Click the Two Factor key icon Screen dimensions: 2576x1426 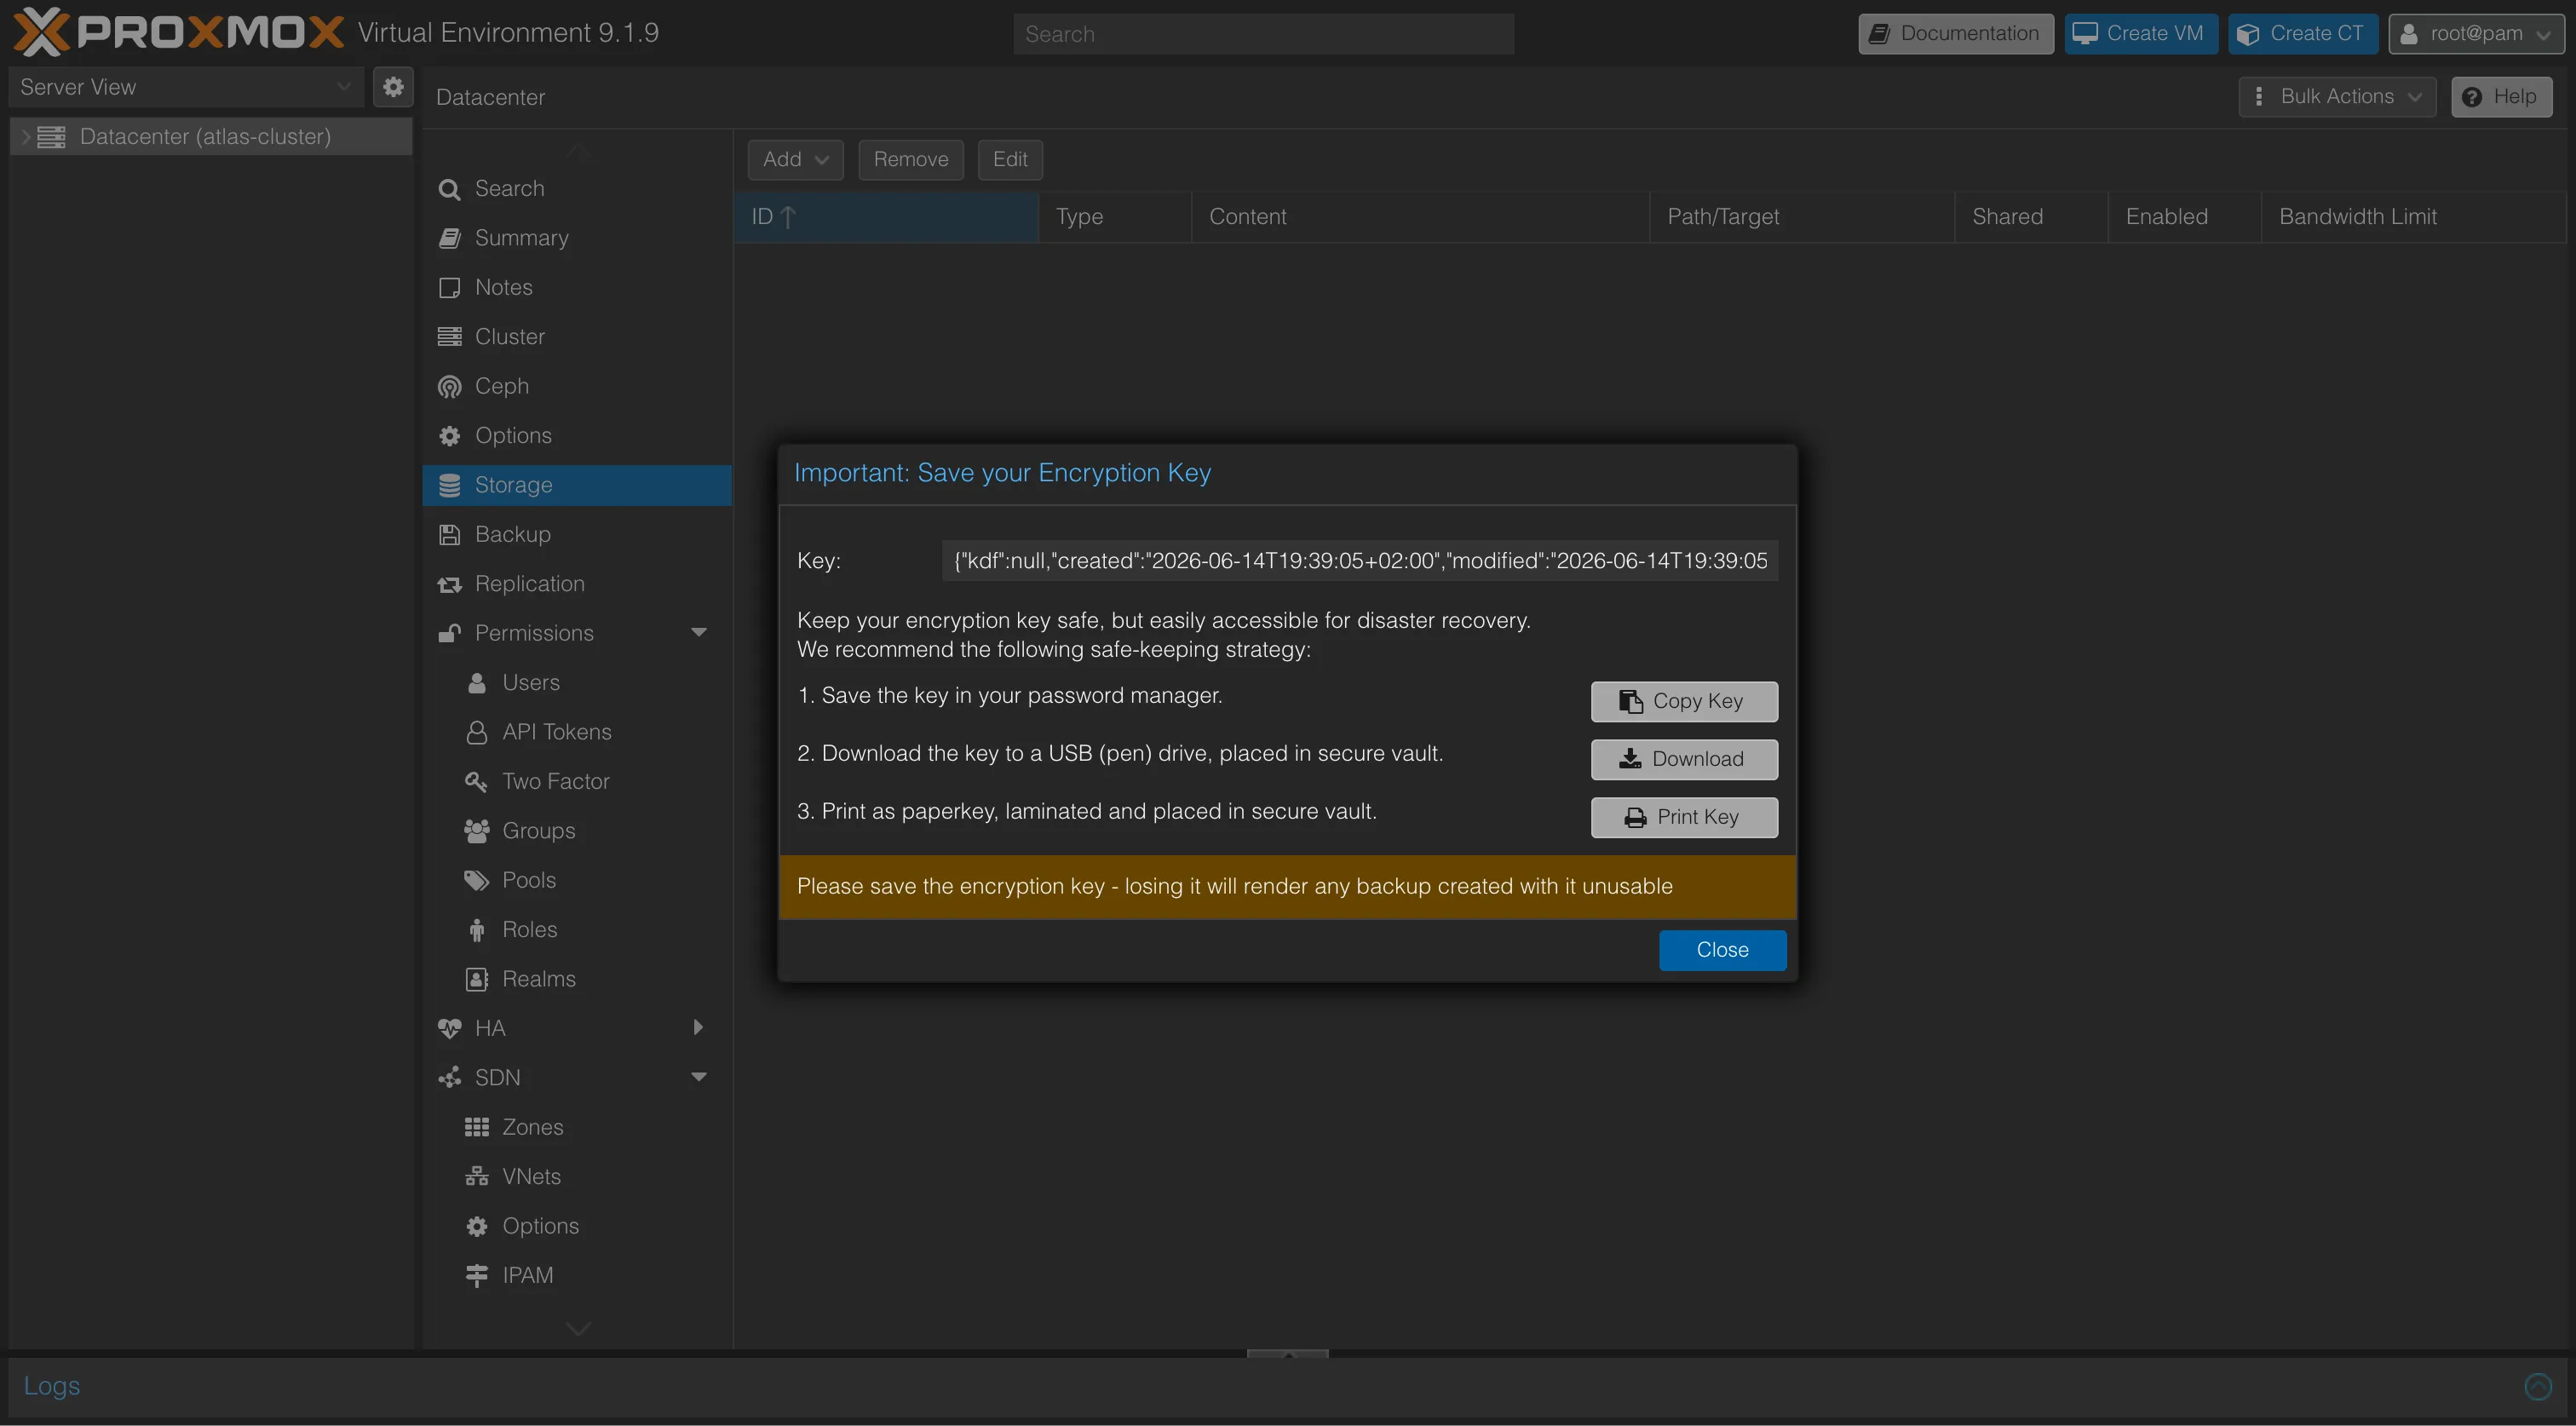476,781
